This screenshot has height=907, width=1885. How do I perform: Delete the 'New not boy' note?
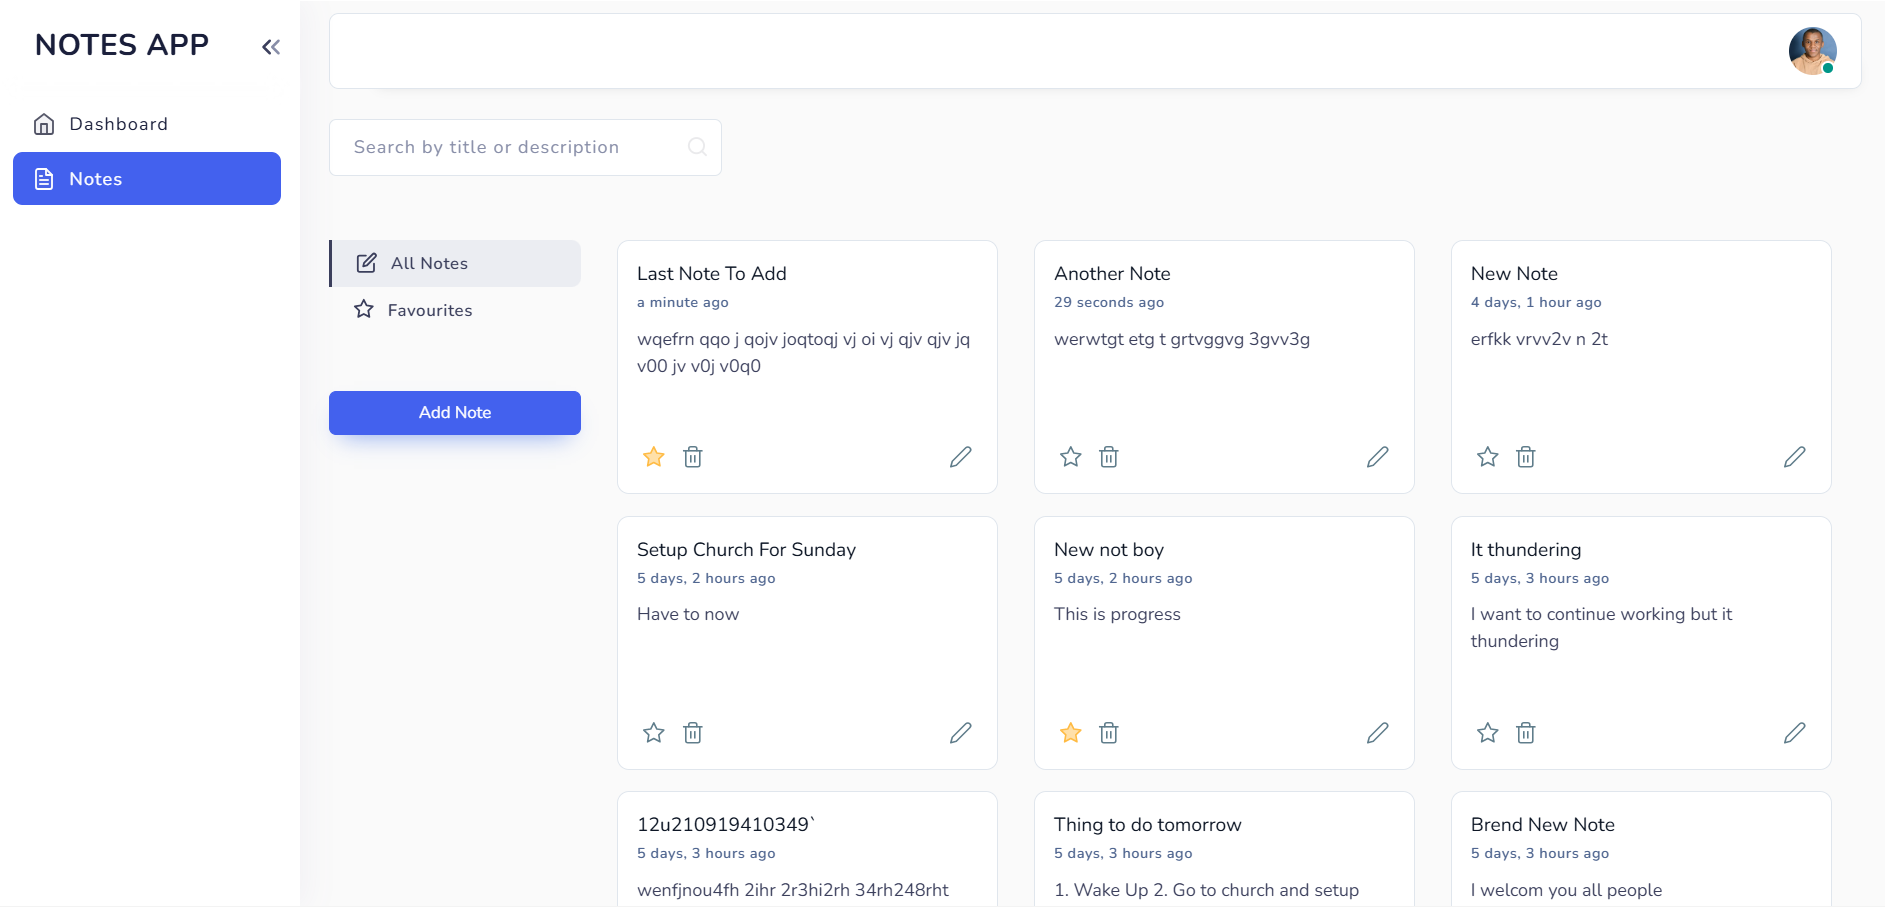pos(1108,733)
